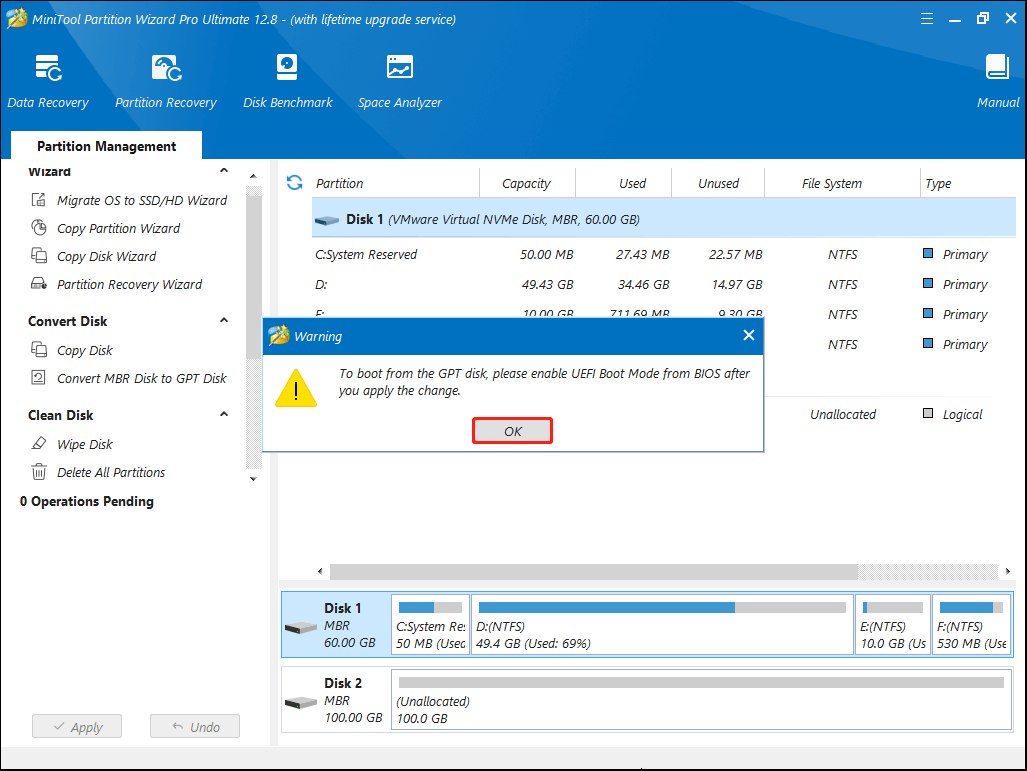Select Wipe Disk option
This screenshot has width=1027, height=771.
click(x=84, y=444)
